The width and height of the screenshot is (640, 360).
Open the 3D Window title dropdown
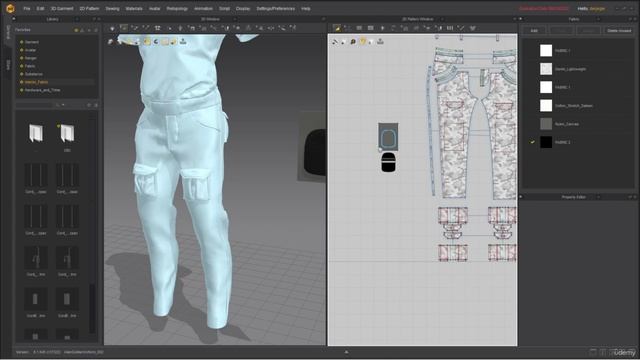click(x=235, y=19)
